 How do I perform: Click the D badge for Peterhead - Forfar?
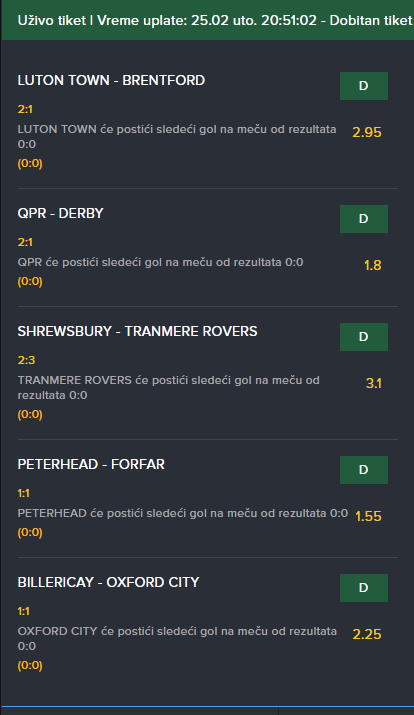coord(364,470)
